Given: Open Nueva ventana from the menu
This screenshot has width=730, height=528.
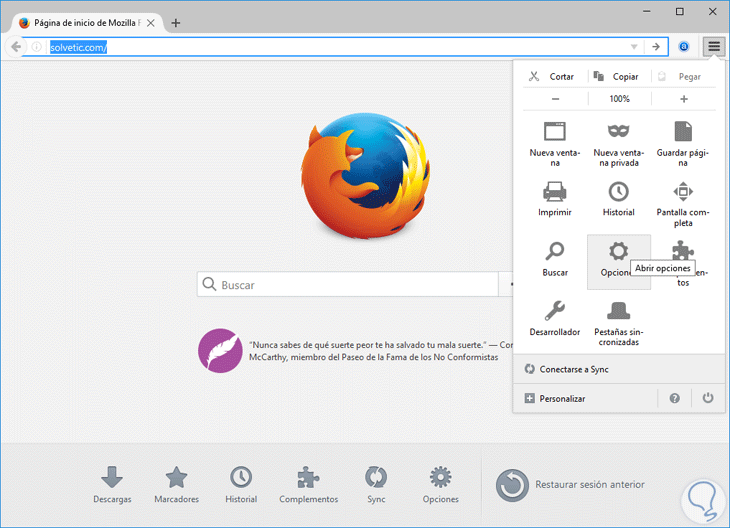Looking at the screenshot, I should [x=554, y=144].
